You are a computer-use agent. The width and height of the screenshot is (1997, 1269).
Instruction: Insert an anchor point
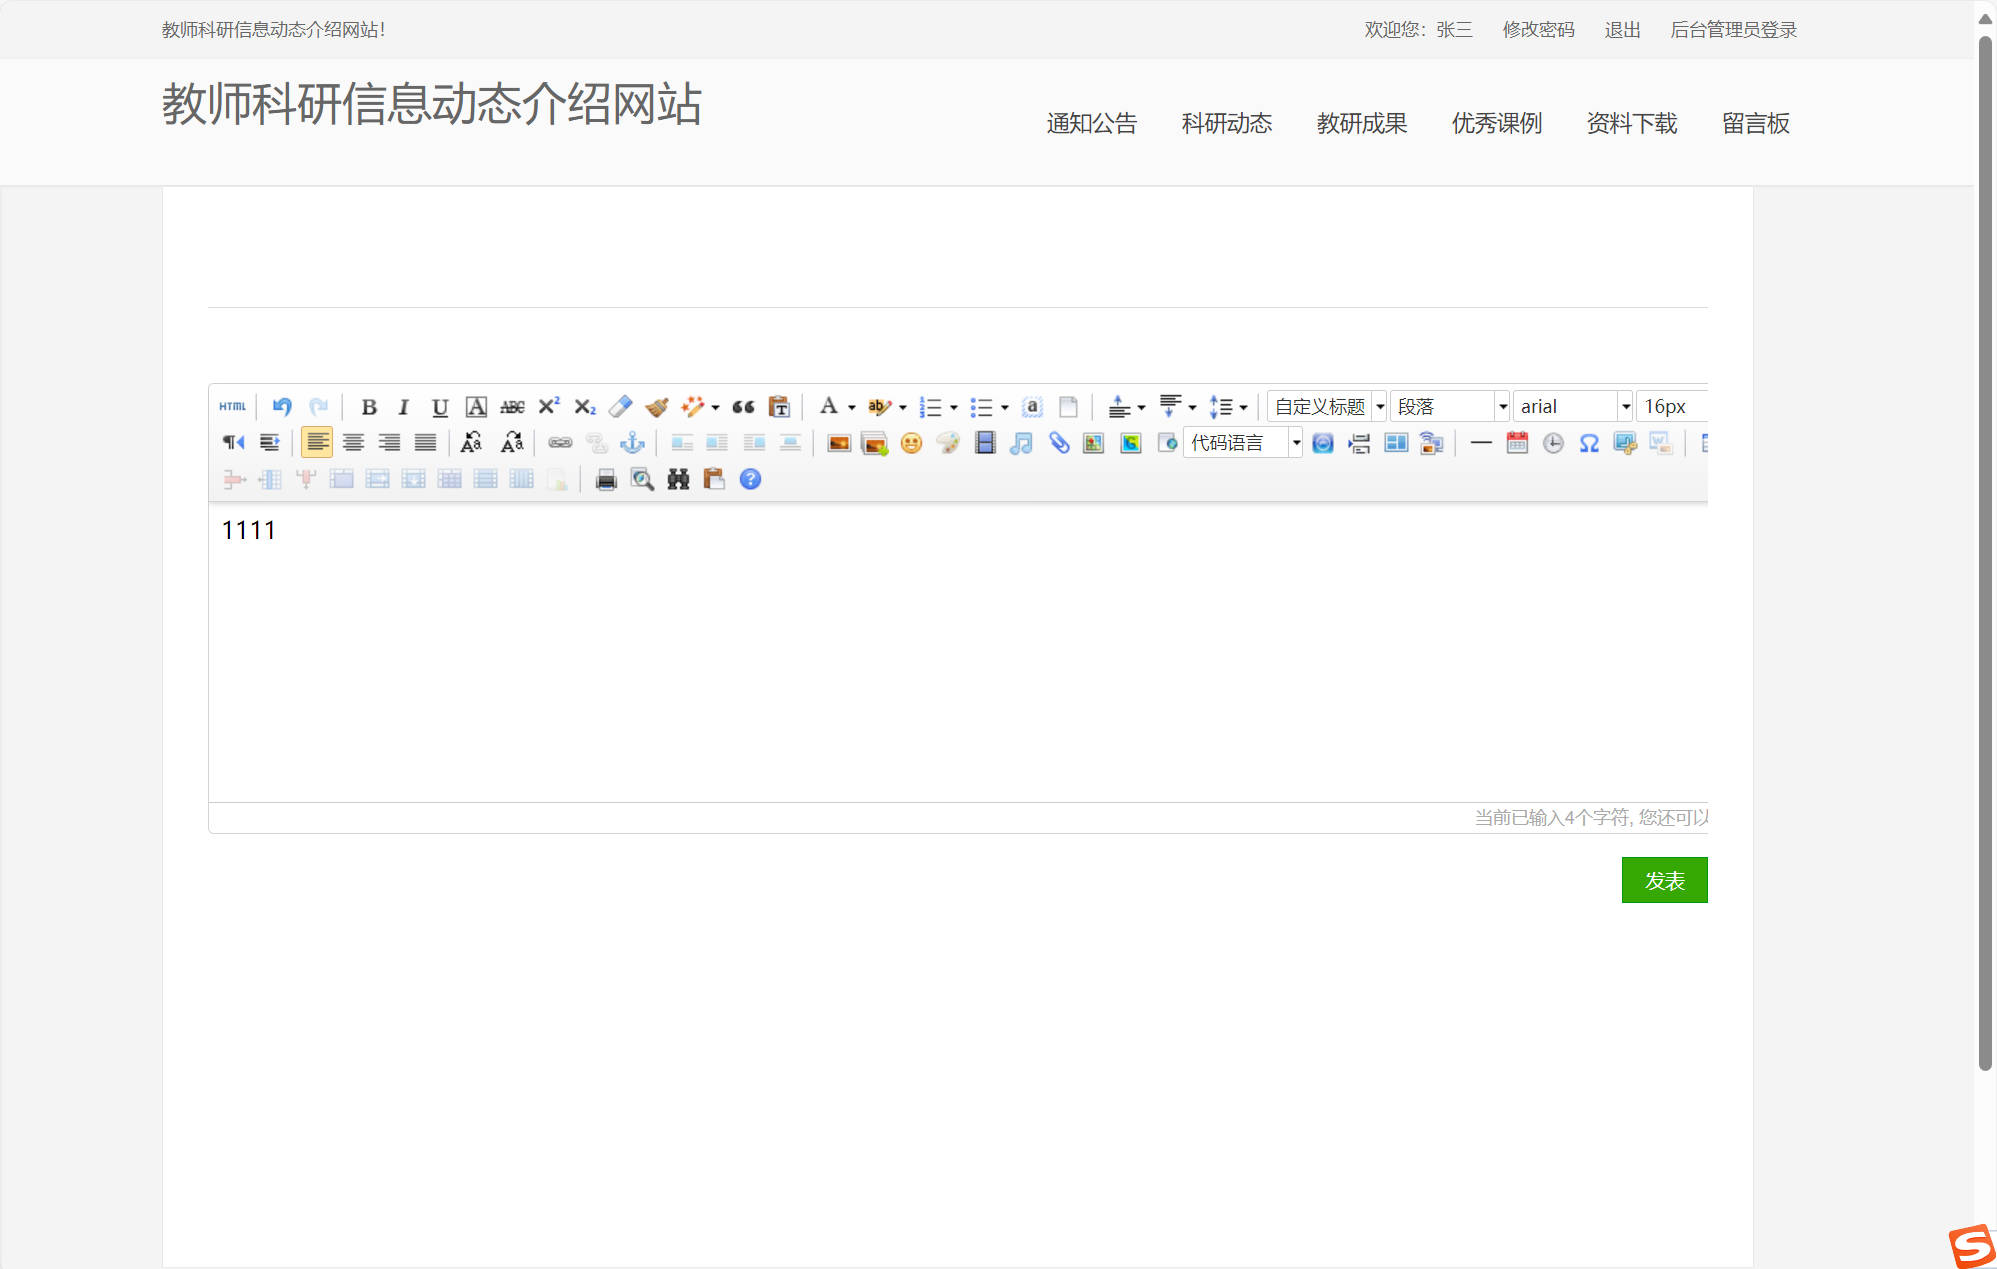tap(632, 443)
